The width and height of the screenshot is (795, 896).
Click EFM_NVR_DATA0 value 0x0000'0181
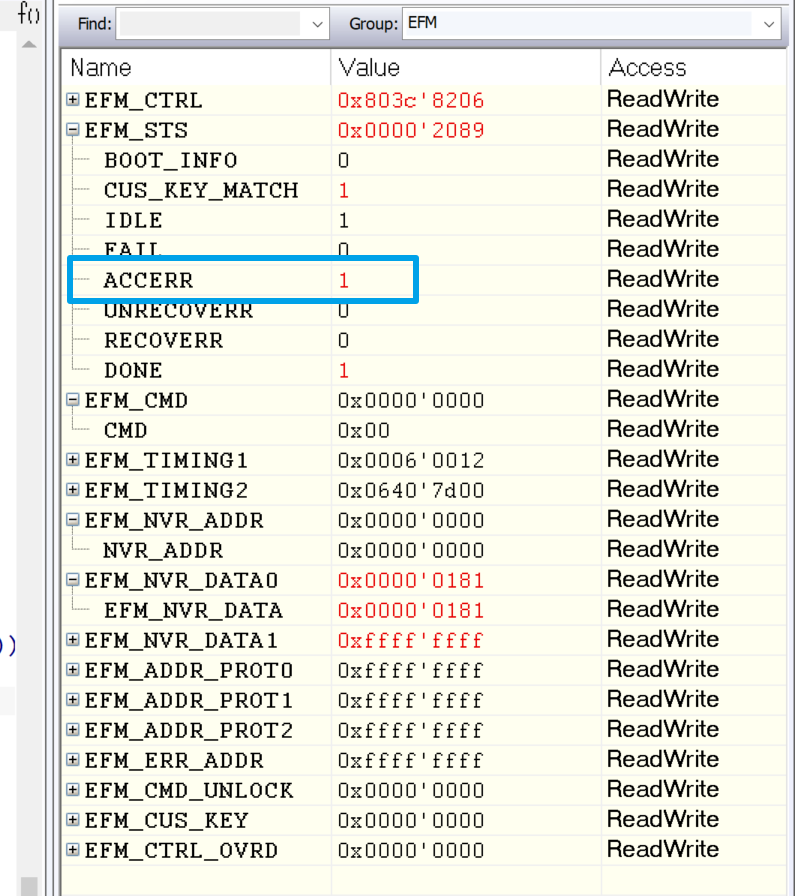[411, 580]
